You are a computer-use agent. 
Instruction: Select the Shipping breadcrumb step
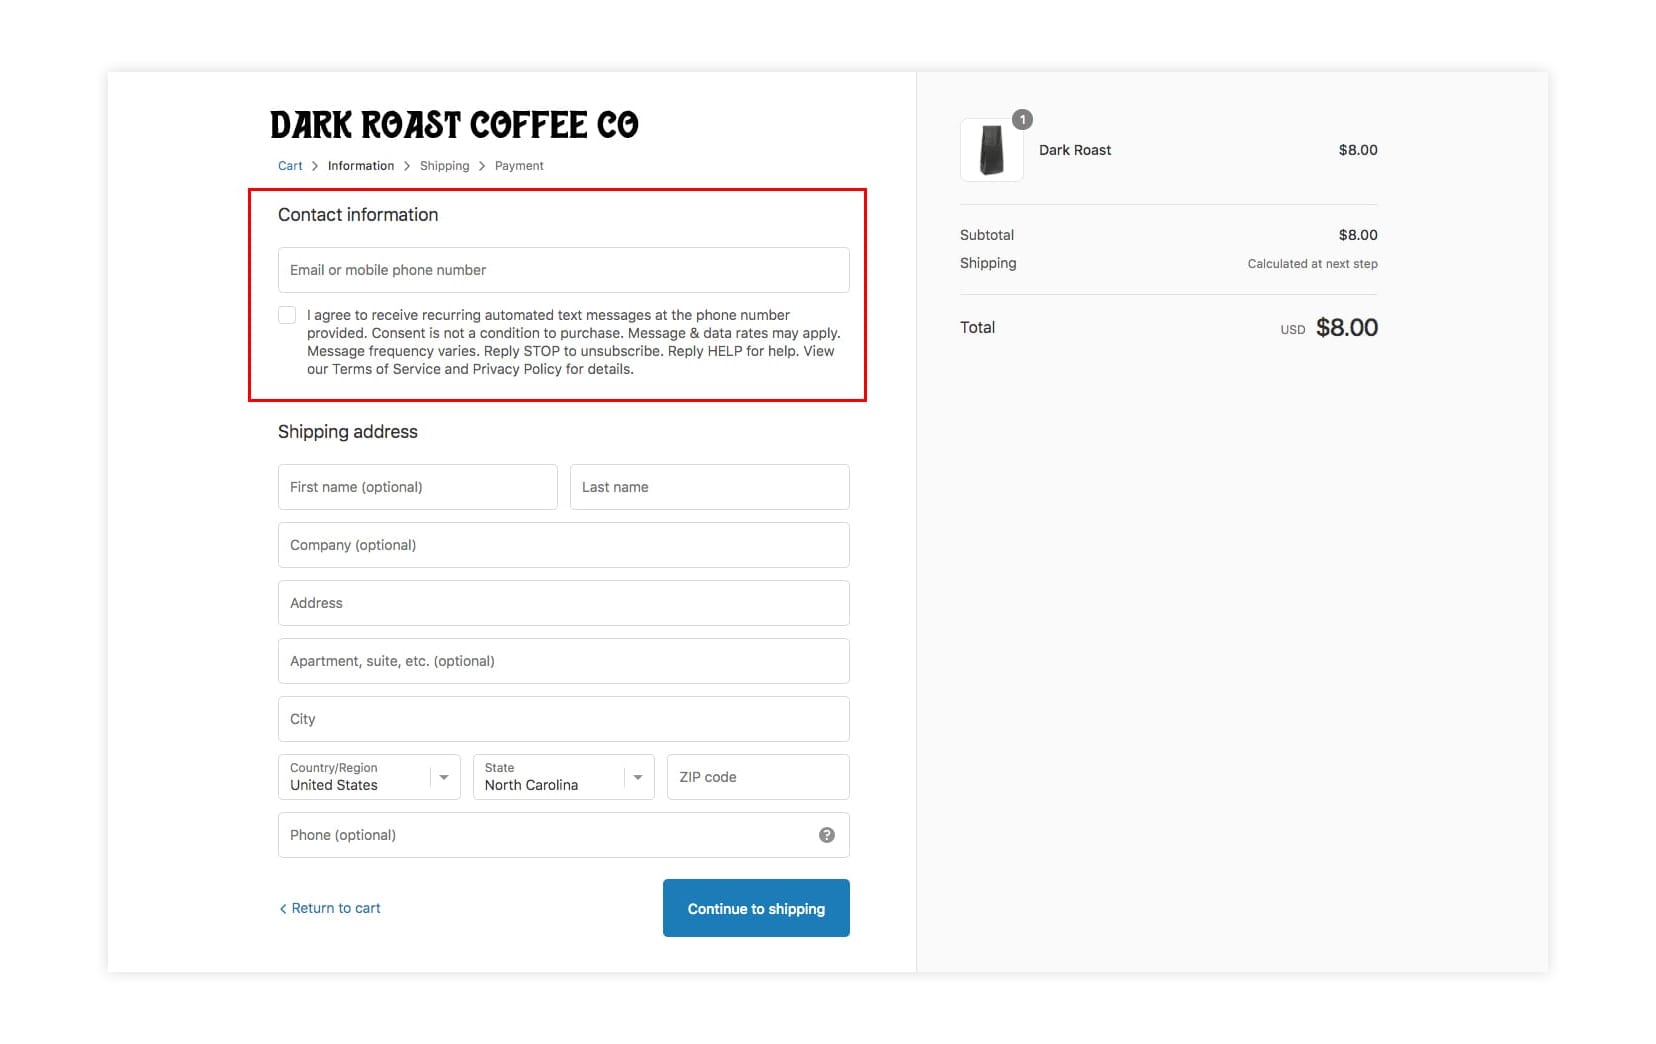[x=444, y=166]
